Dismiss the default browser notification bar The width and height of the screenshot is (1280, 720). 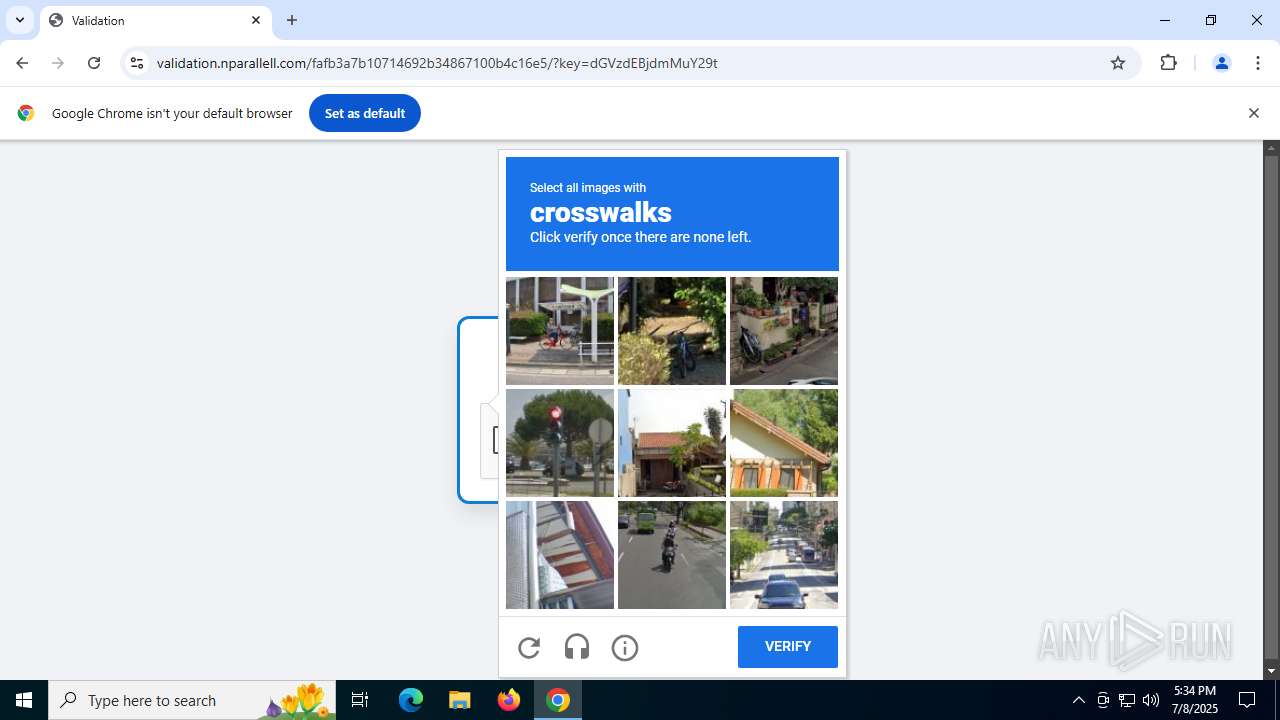(x=1253, y=113)
